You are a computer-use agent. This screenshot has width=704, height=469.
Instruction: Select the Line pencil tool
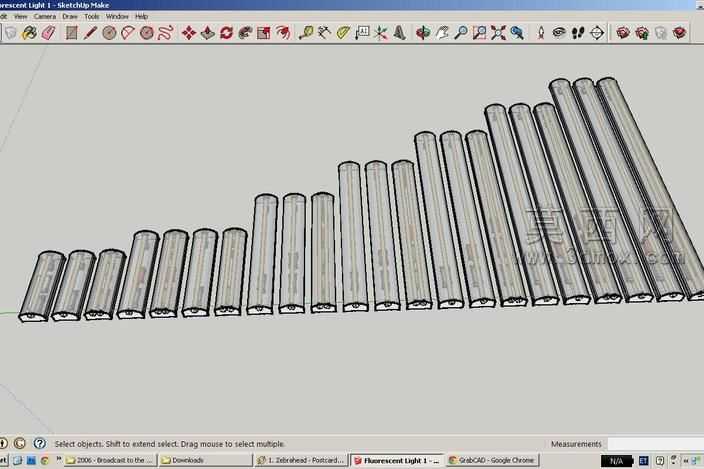tap(90, 33)
